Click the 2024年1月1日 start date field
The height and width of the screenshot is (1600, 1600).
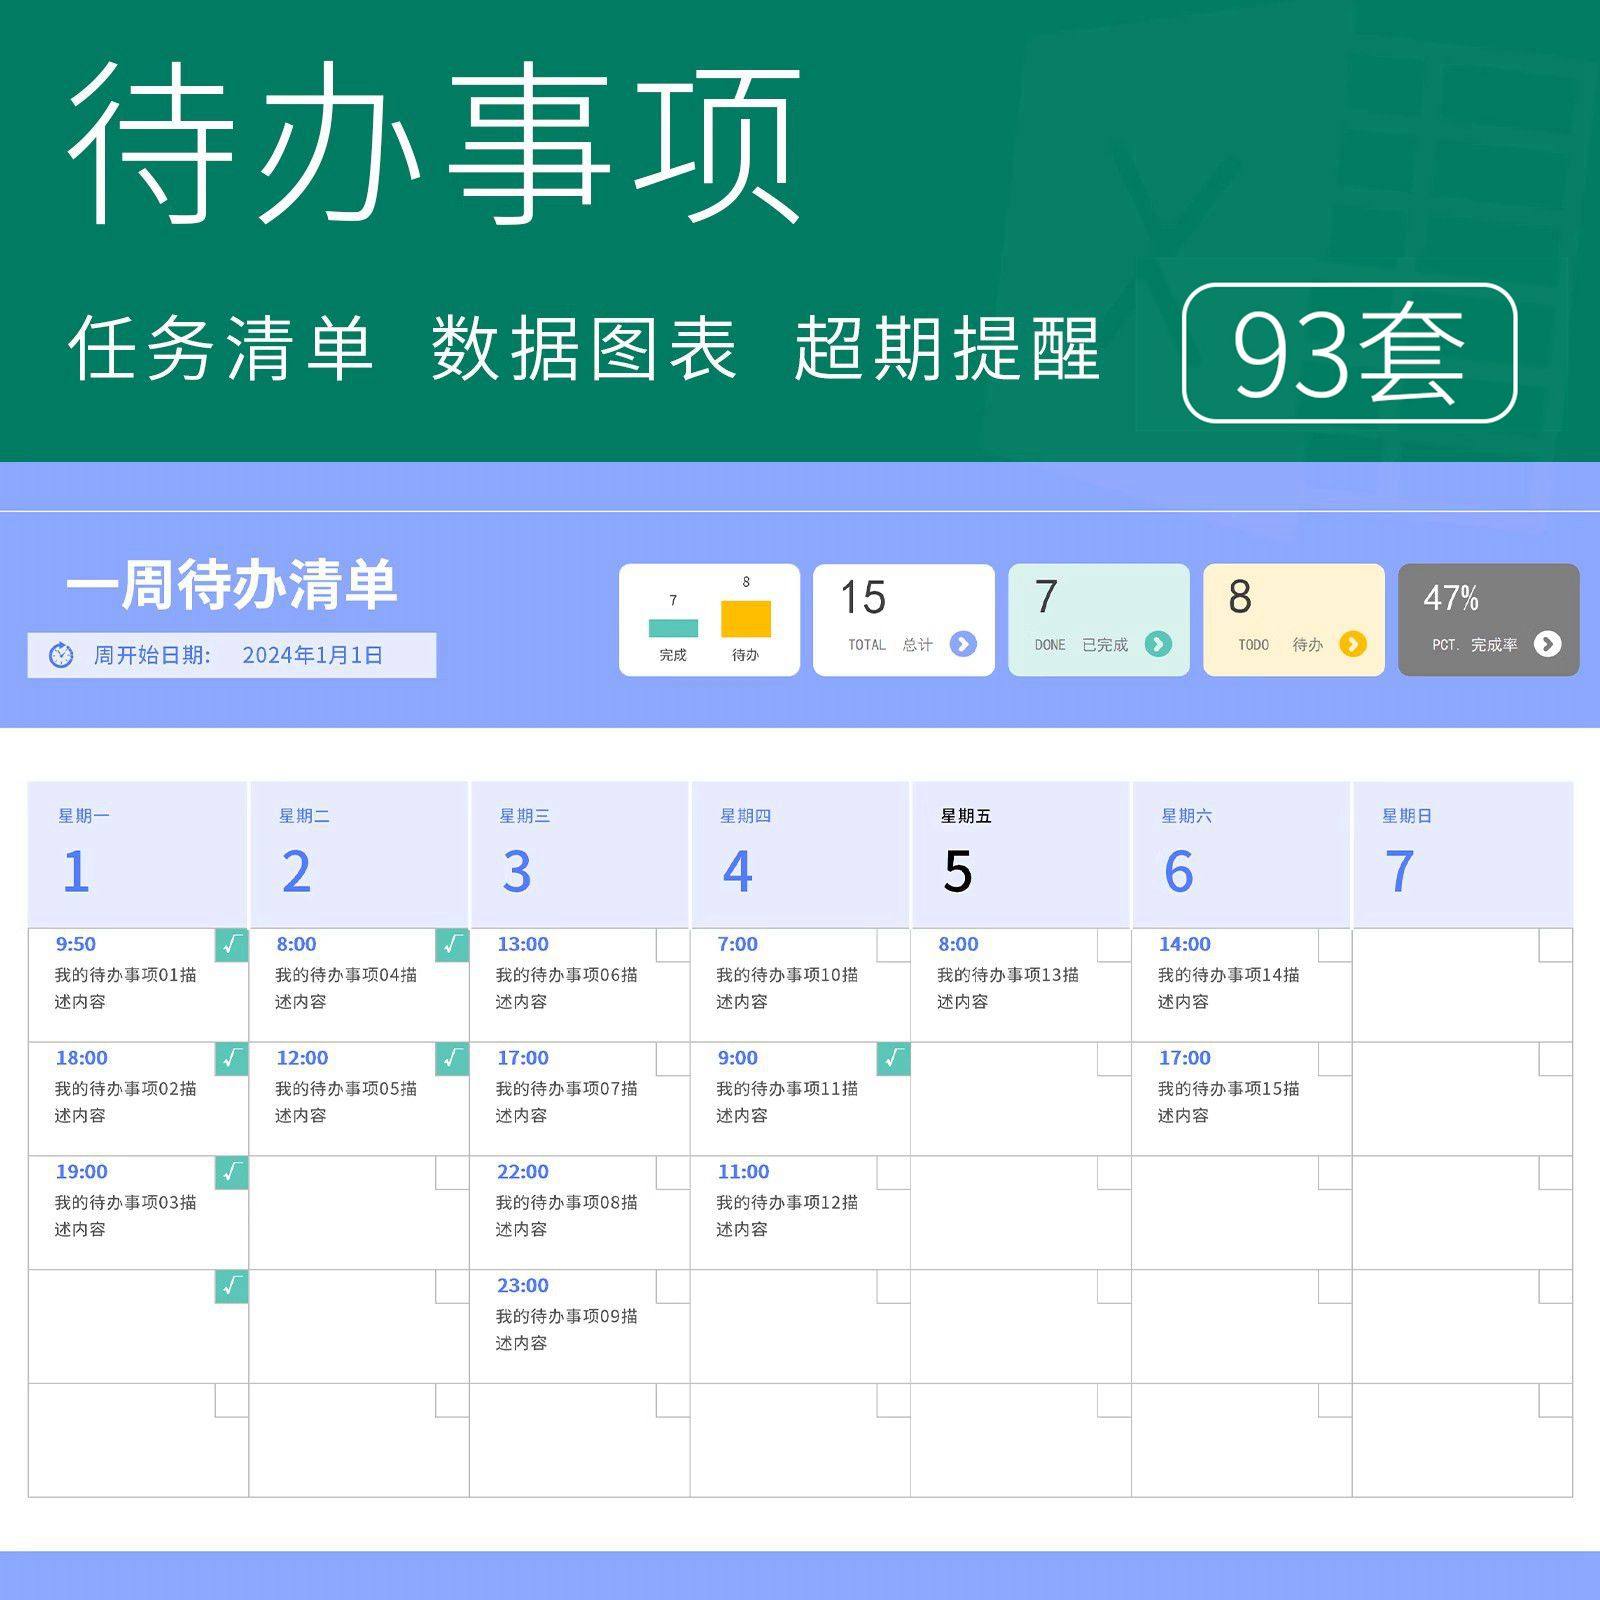click(312, 656)
